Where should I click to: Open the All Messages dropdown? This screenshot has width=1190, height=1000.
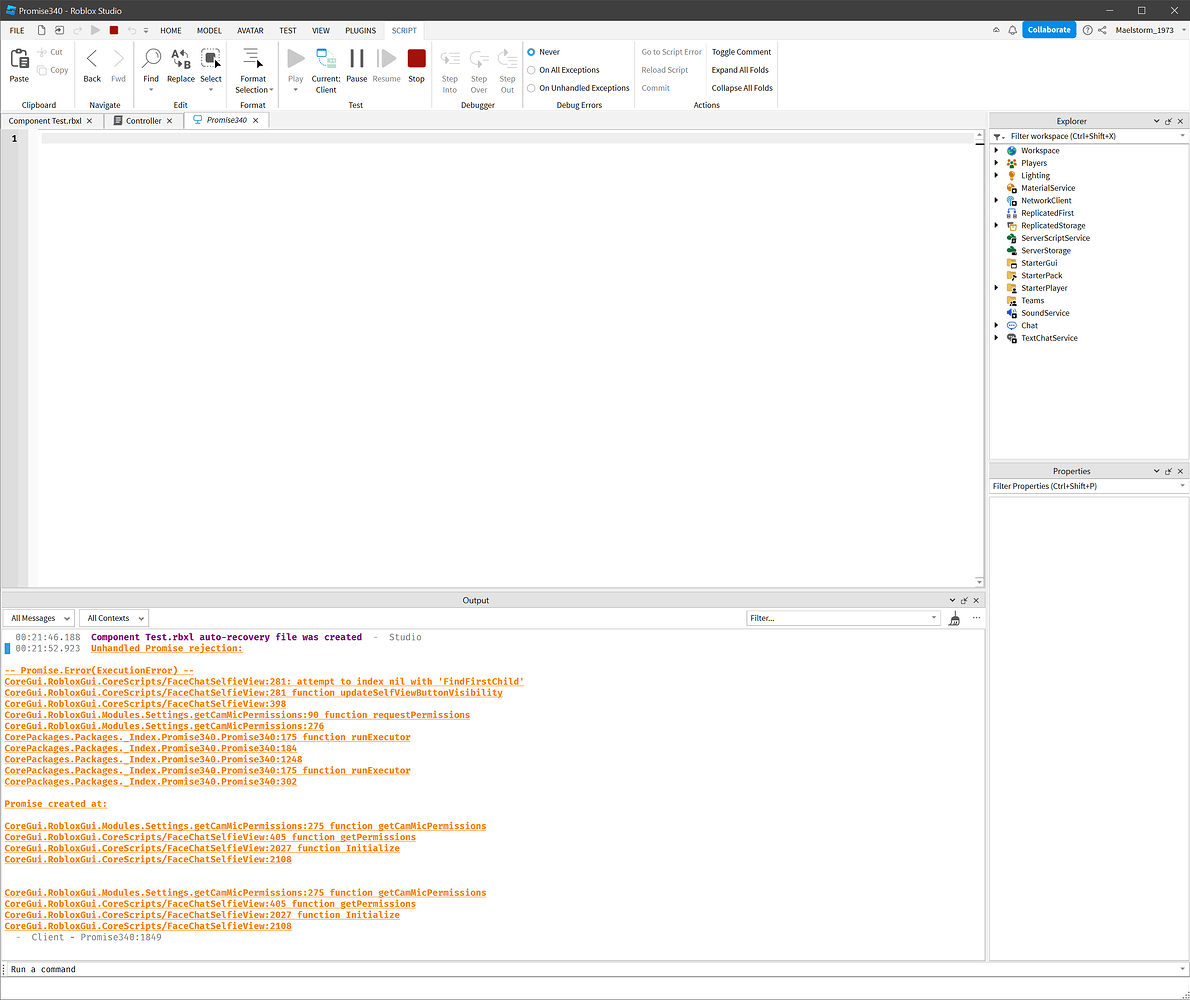(x=38, y=617)
